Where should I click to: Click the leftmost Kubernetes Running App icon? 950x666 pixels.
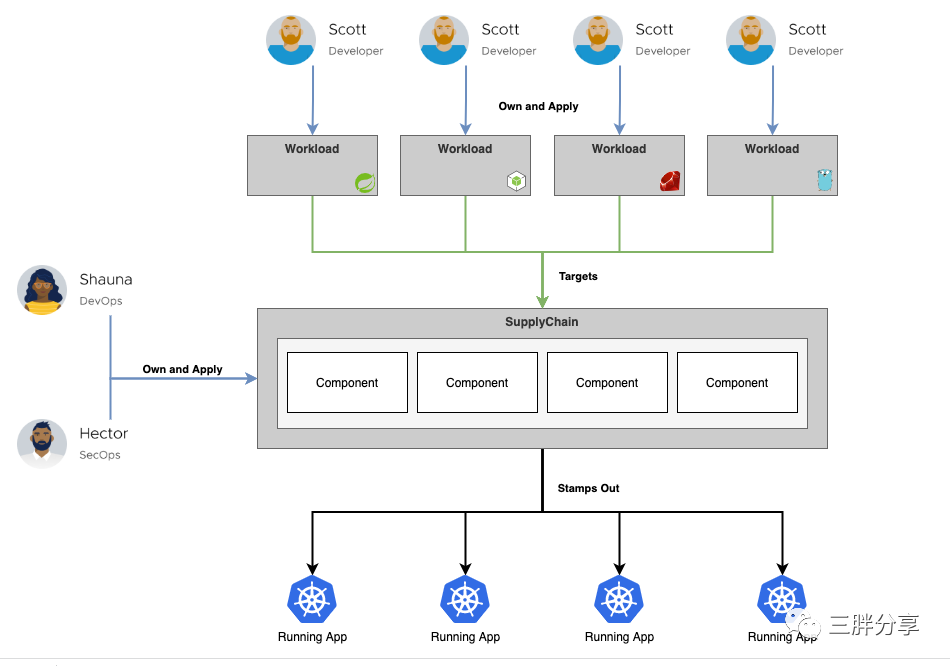[x=312, y=600]
